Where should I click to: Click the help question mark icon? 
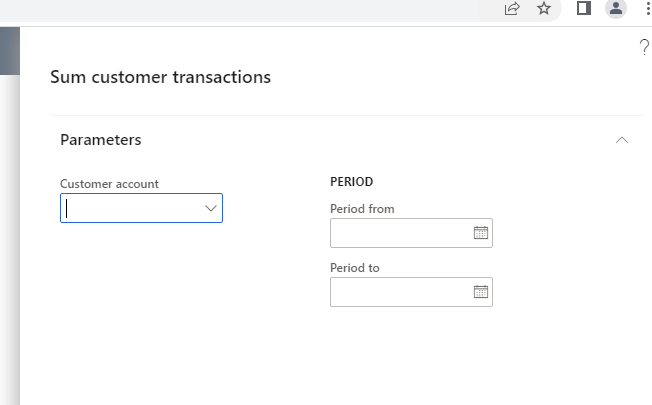(644, 47)
